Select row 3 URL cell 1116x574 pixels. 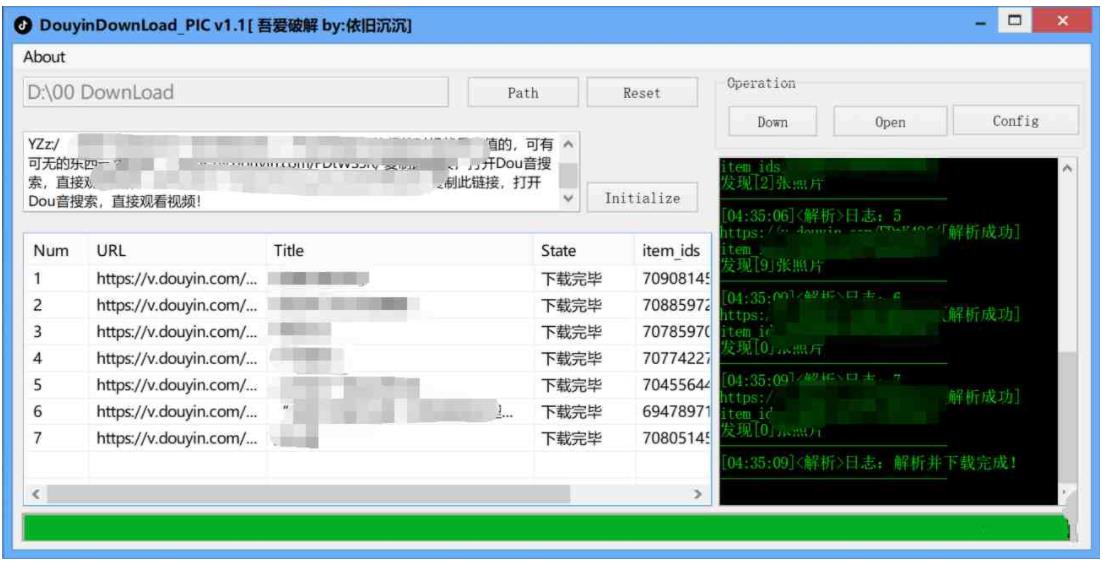coord(177,332)
